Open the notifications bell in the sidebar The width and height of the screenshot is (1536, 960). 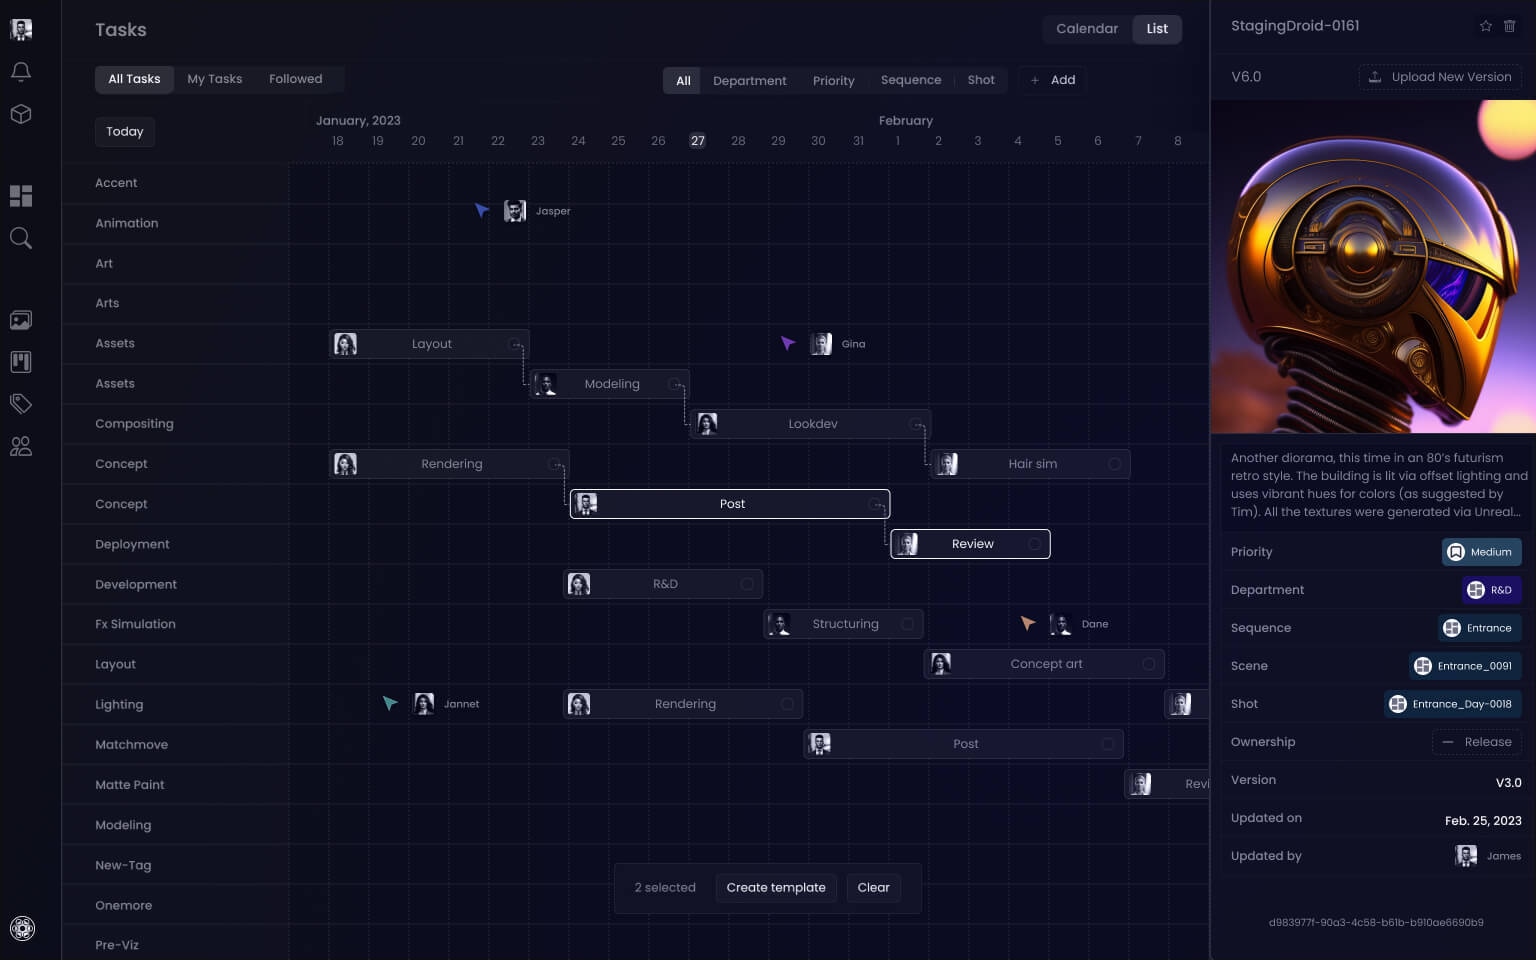(x=20, y=71)
